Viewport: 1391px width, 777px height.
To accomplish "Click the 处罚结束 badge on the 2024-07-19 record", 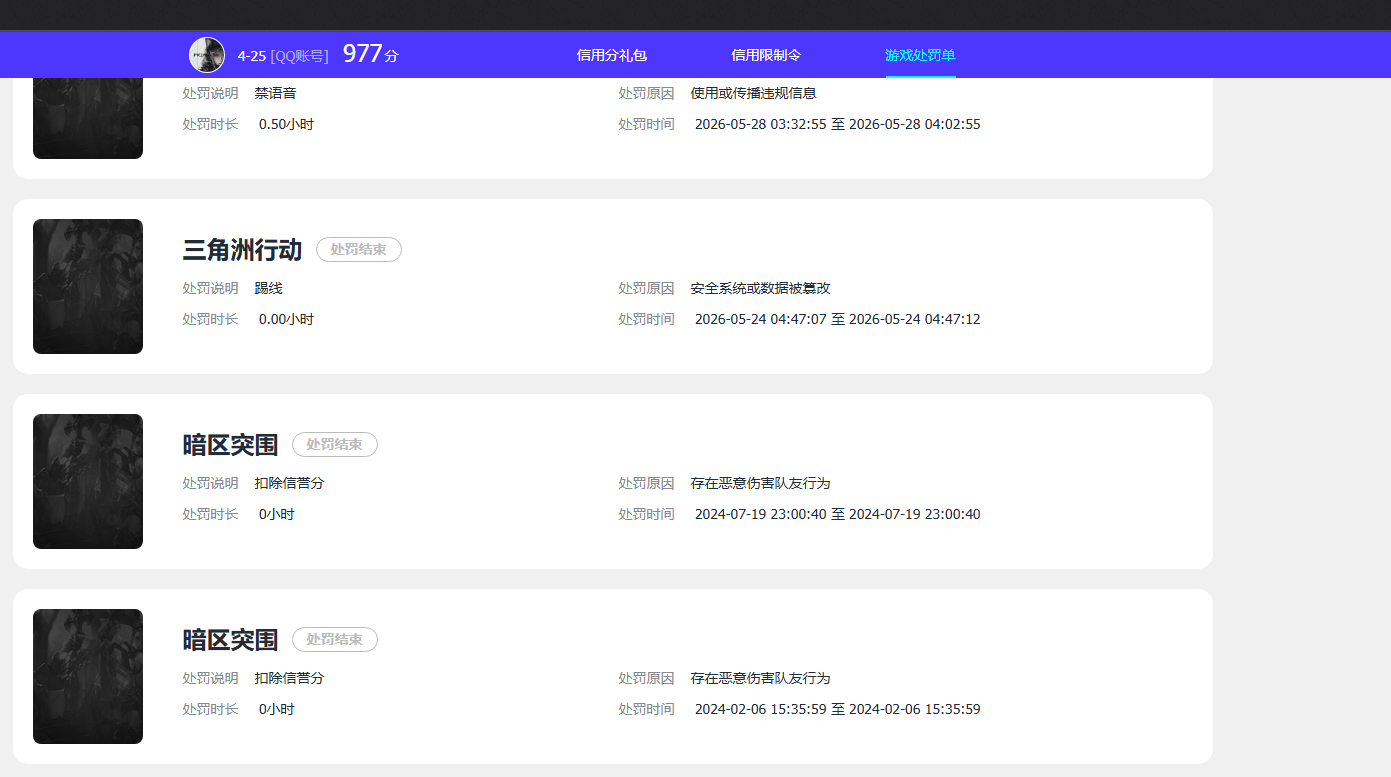I will coord(335,444).
